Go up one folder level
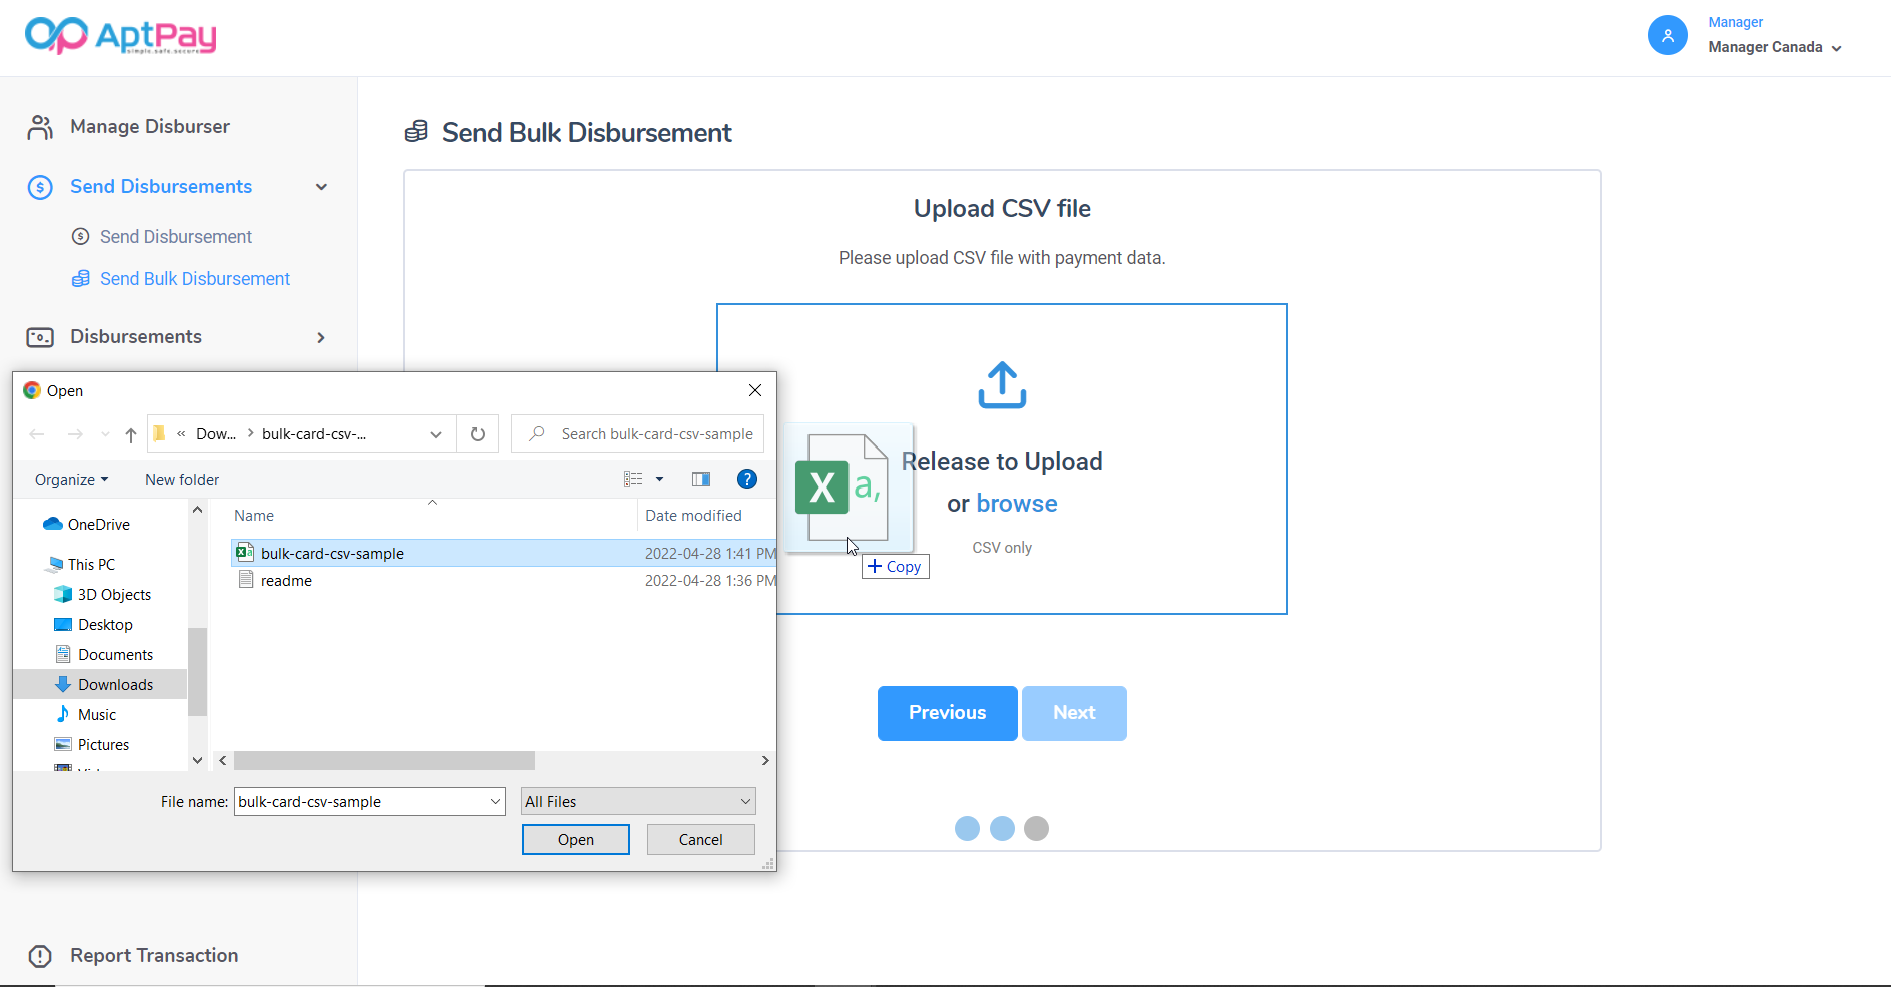 pyautogui.click(x=131, y=434)
